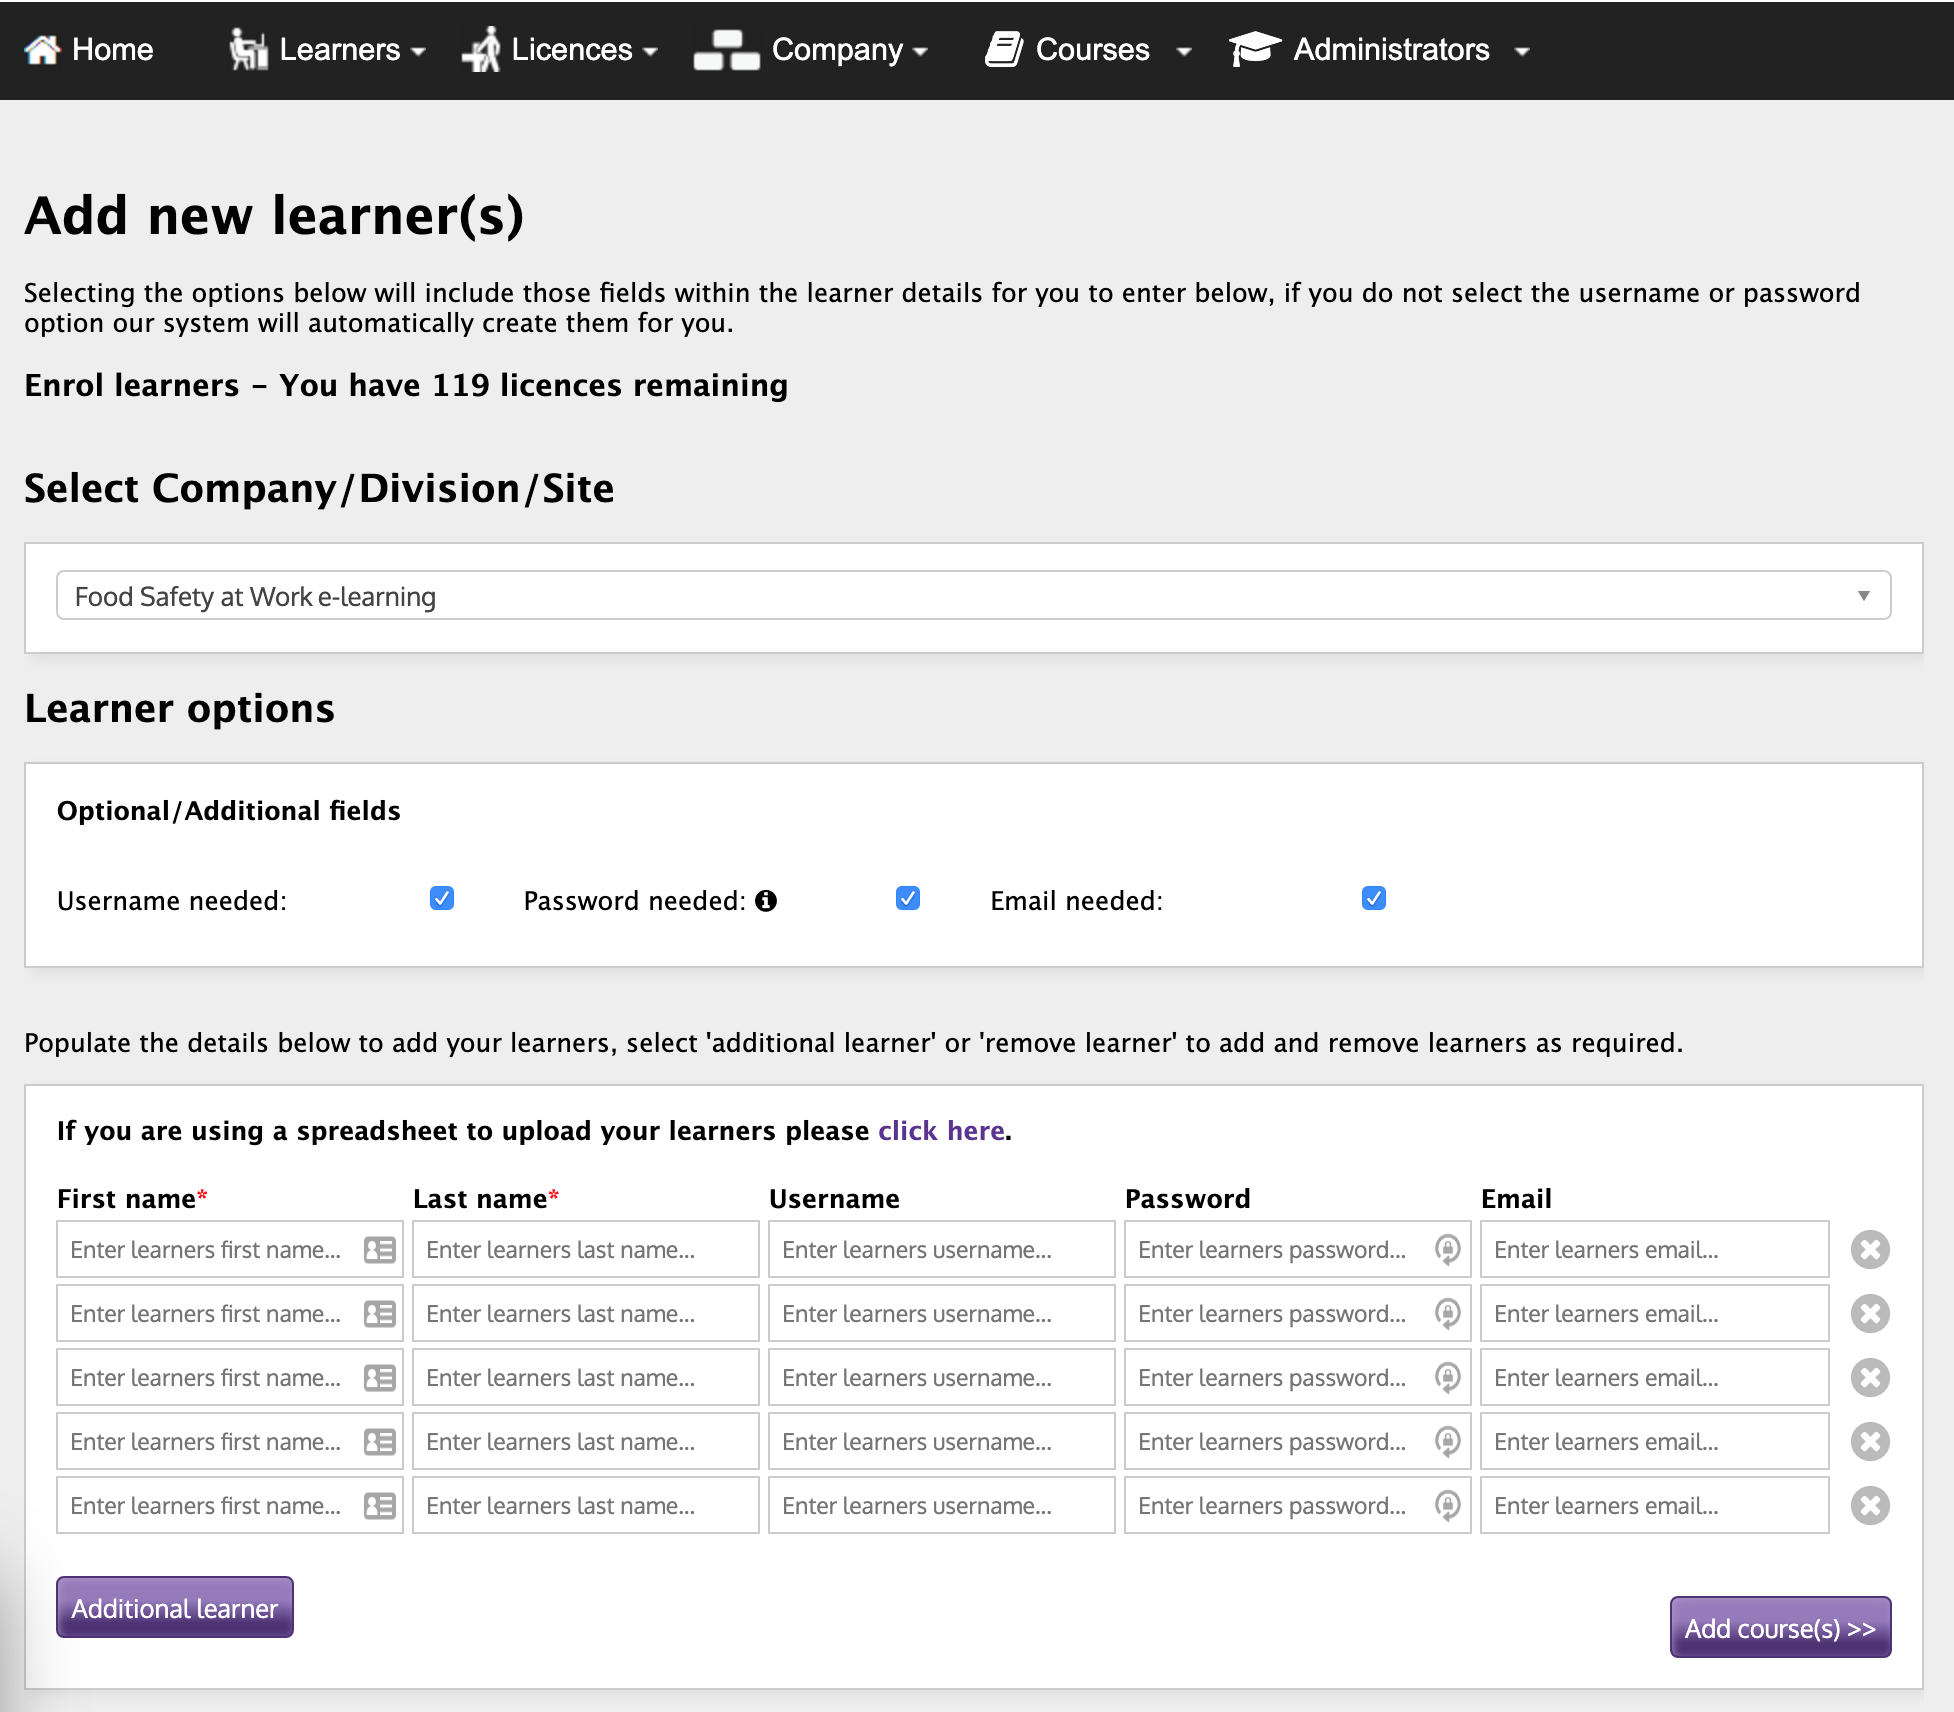
Task: Expand the Company menu caret
Action: pyautogui.click(x=920, y=52)
